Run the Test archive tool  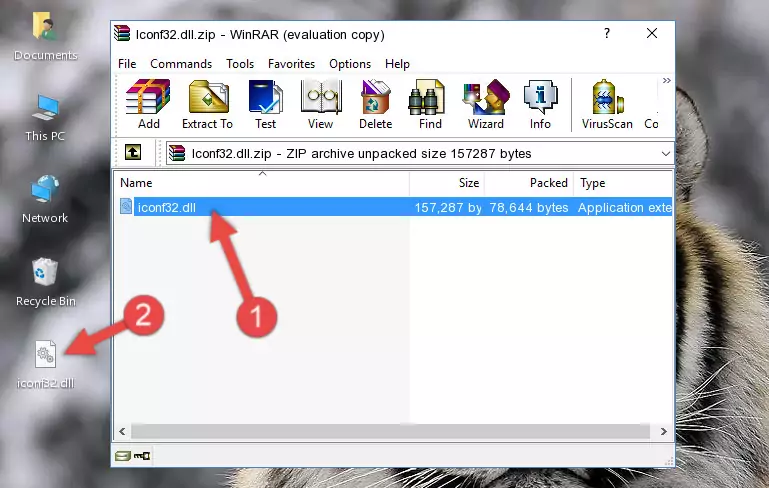[265, 104]
